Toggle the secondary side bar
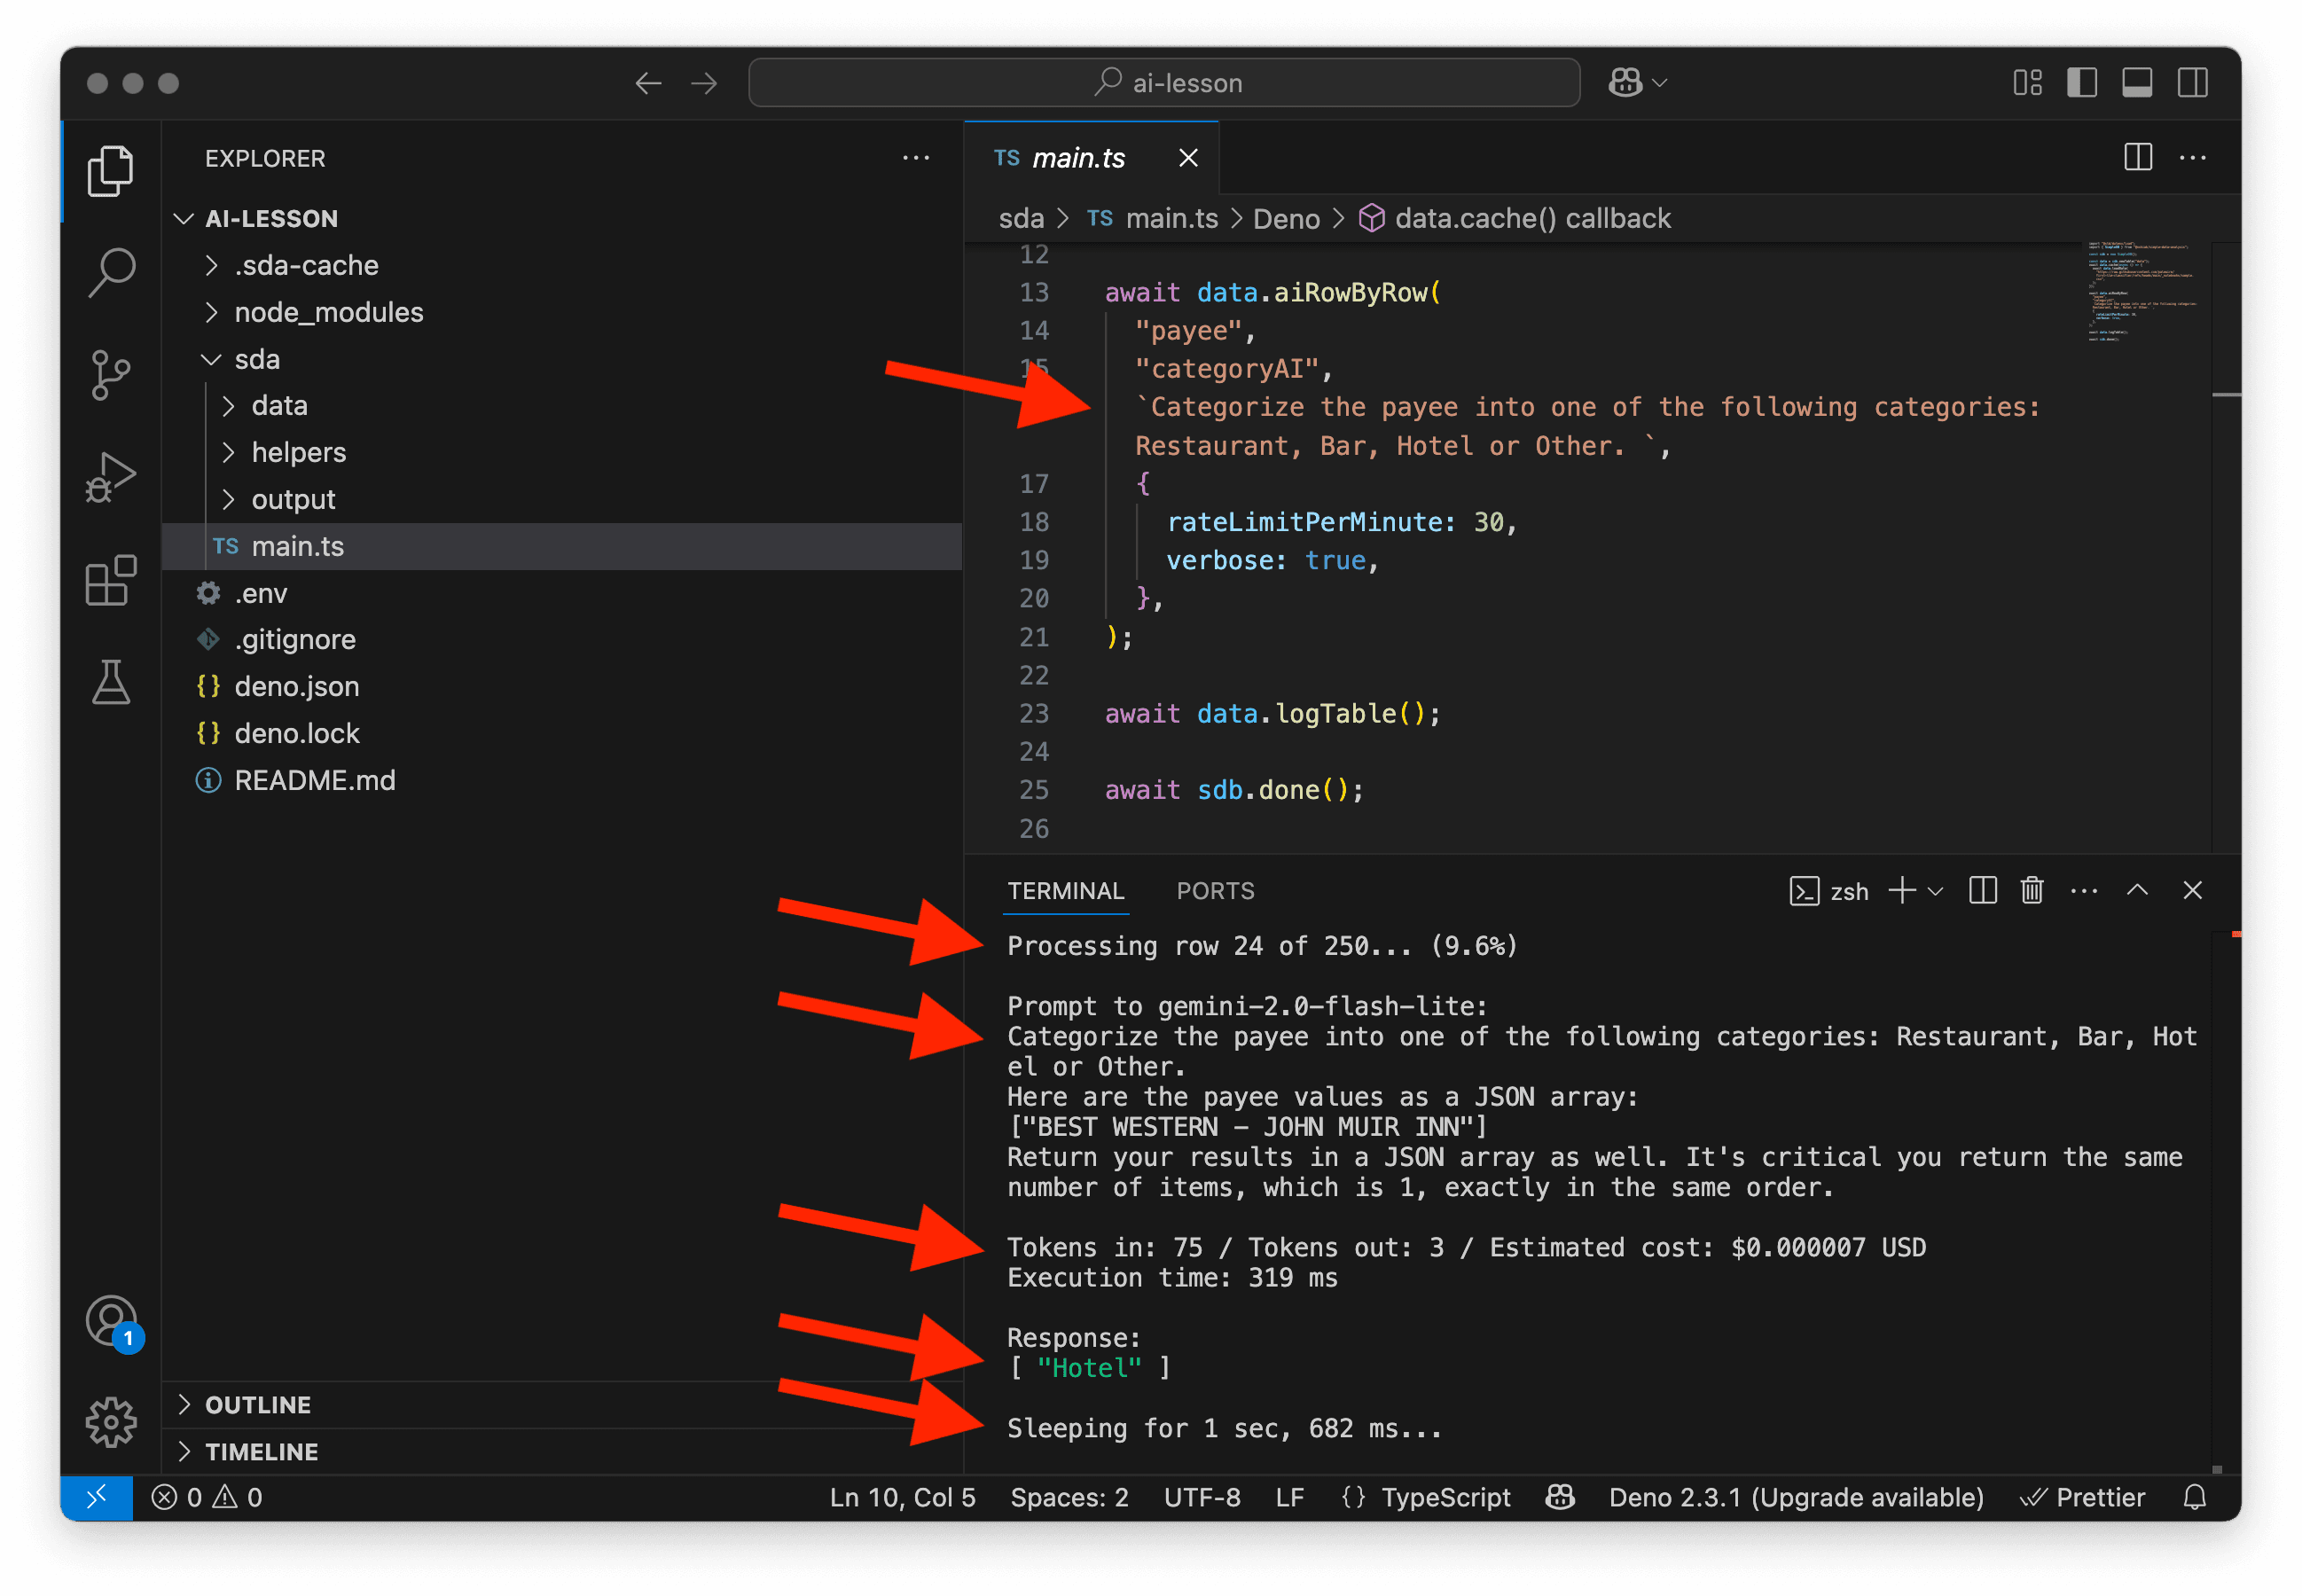Screen dimensions: 2302x1596 point(2192,83)
